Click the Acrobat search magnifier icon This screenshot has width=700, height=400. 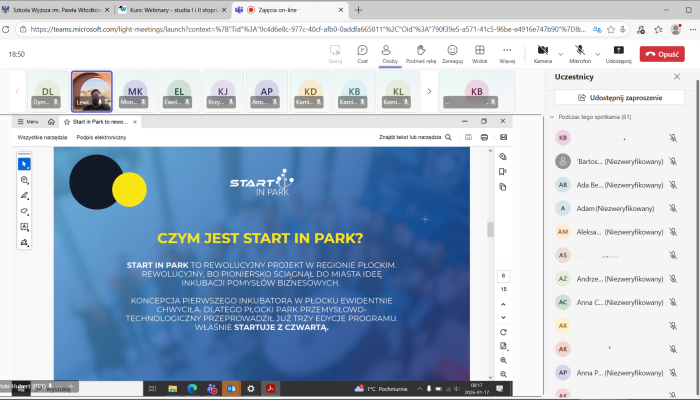[448, 138]
